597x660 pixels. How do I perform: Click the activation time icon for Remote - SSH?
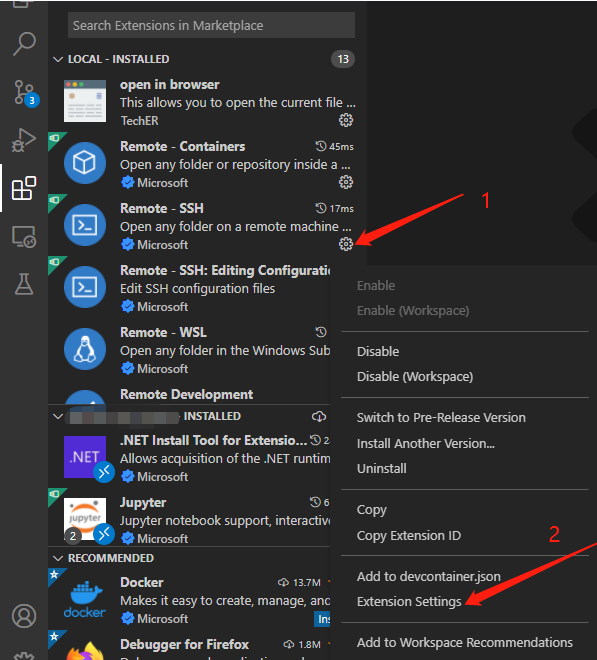click(321, 208)
